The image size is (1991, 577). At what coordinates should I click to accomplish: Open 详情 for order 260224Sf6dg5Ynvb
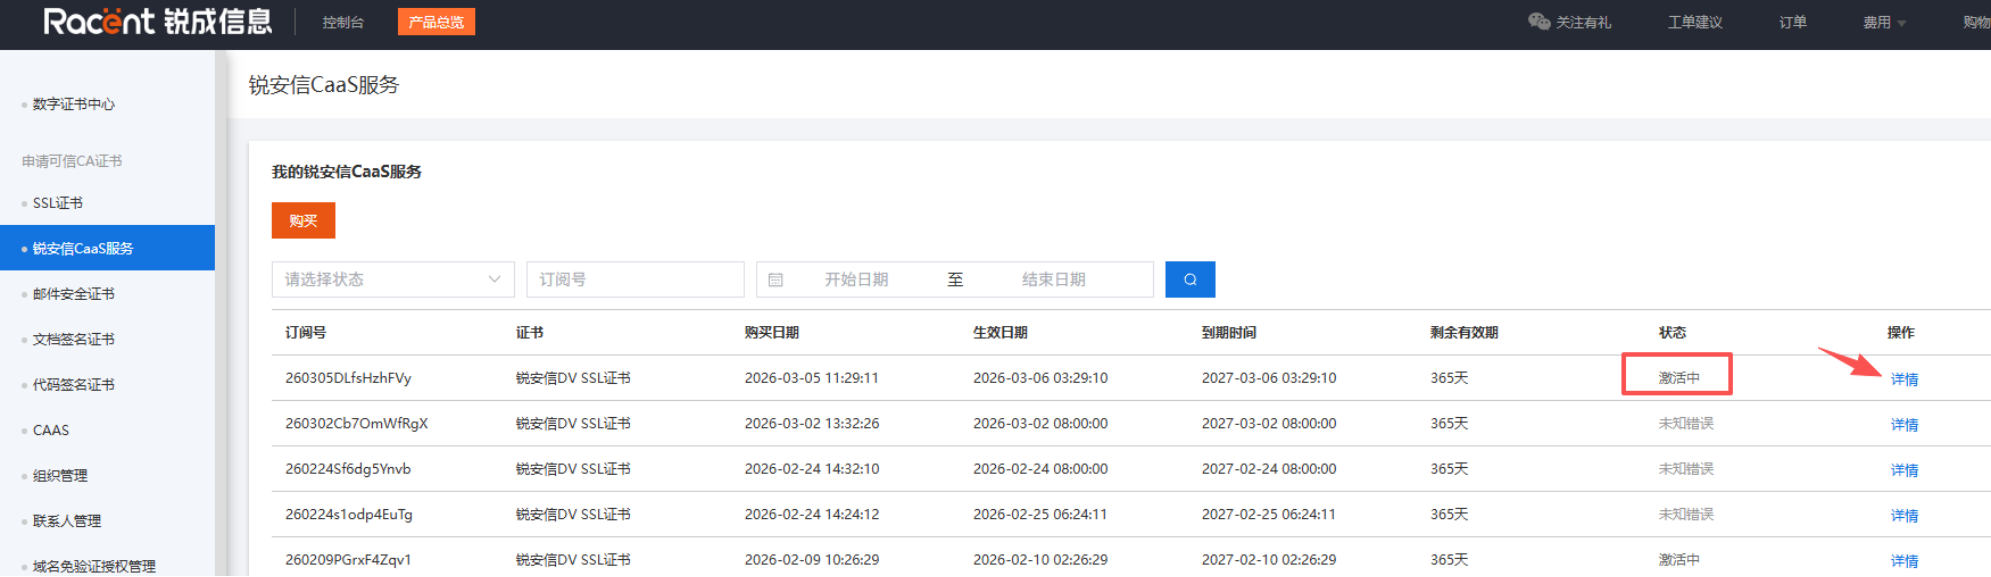1904,470
